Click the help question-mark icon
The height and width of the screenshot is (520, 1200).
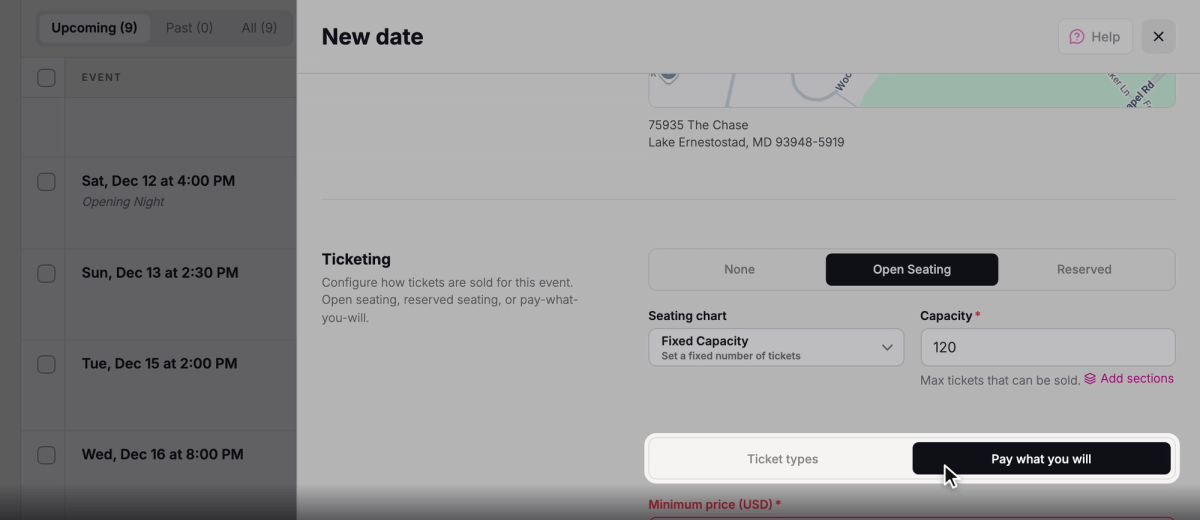(x=1077, y=37)
